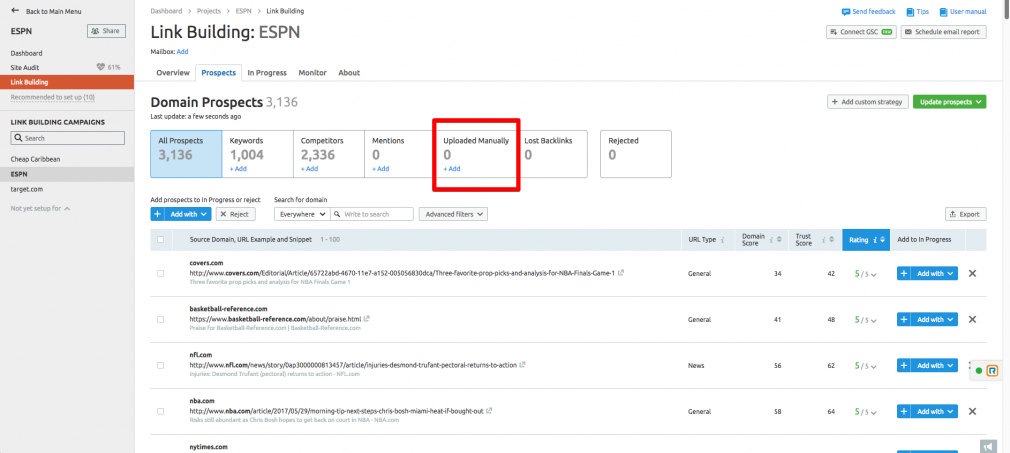Click the orange R extension widget

(993, 371)
